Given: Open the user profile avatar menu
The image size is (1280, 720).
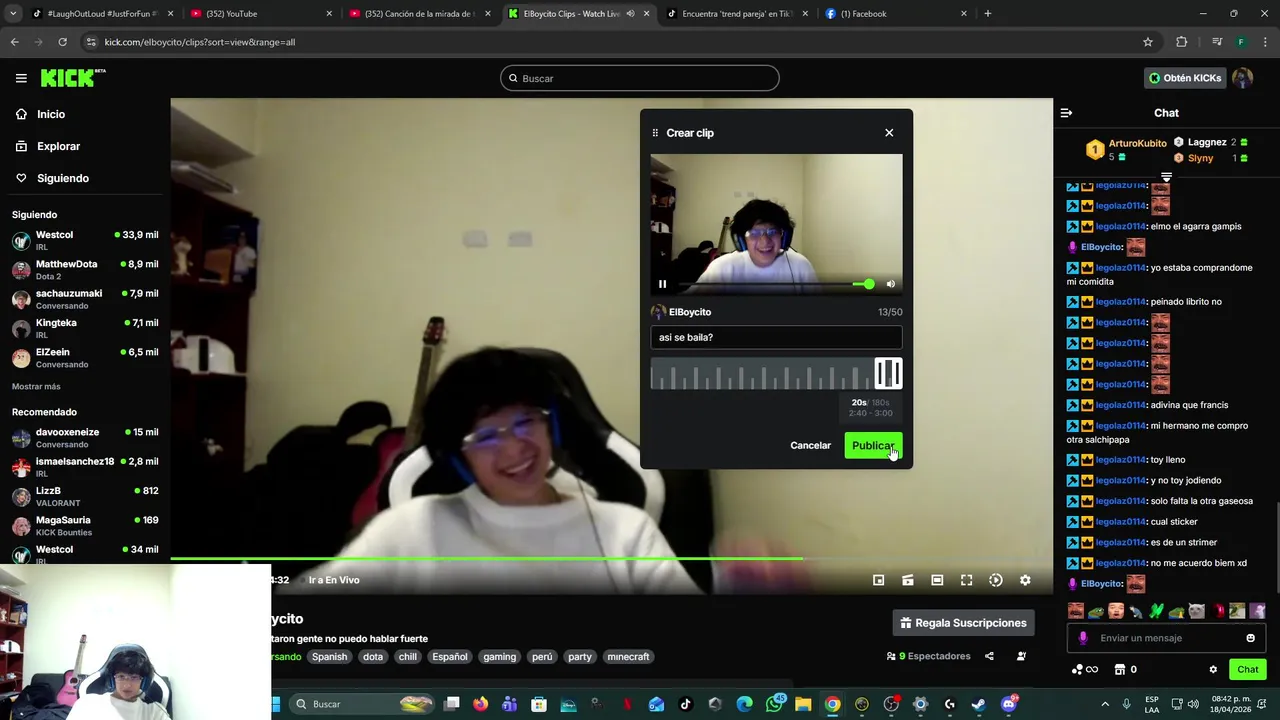Looking at the screenshot, I should coord(1242,78).
